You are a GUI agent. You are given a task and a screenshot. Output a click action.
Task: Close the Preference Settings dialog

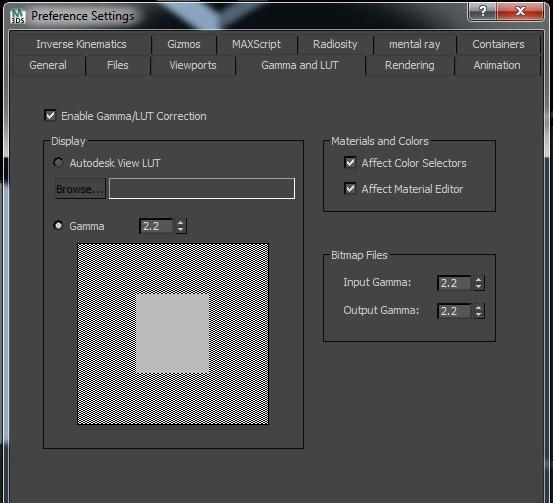tap(520, 11)
